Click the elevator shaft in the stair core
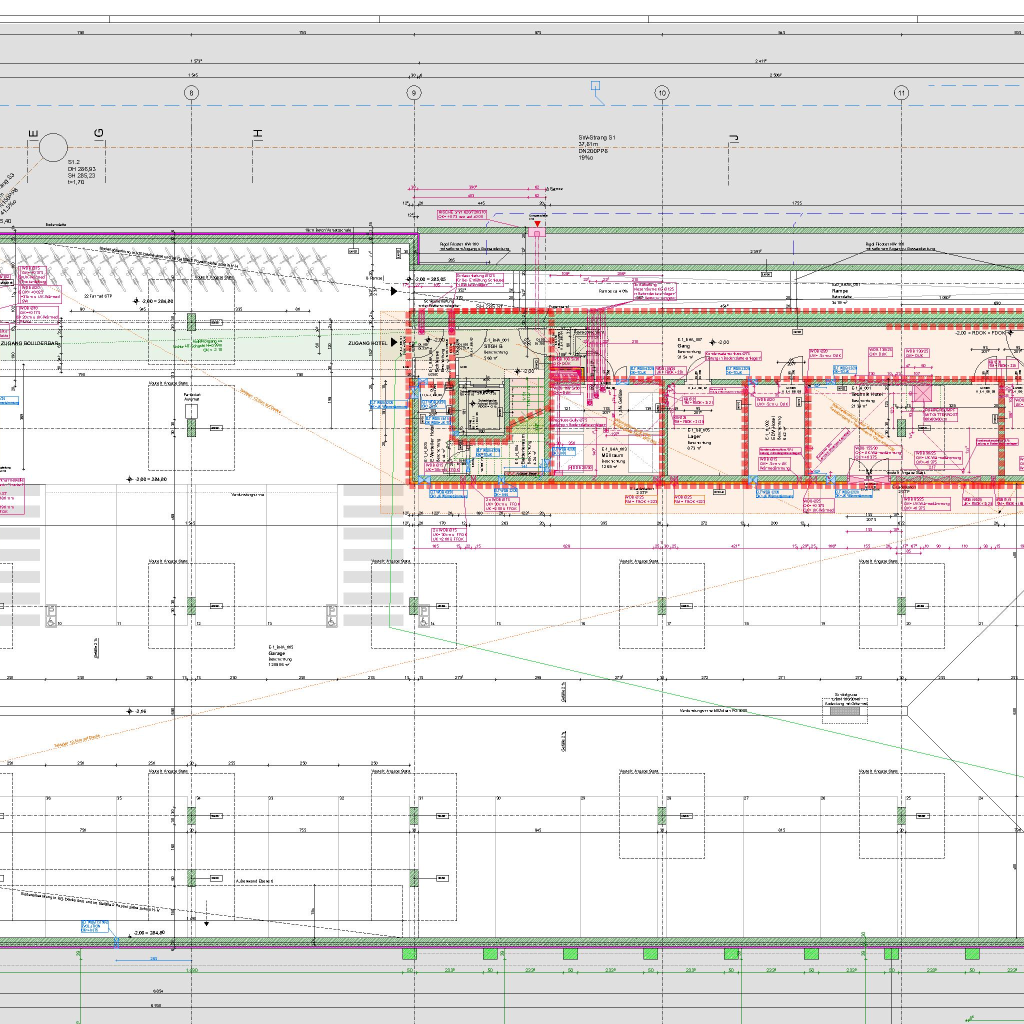Screen dimensions: 1024x1024 (483, 409)
